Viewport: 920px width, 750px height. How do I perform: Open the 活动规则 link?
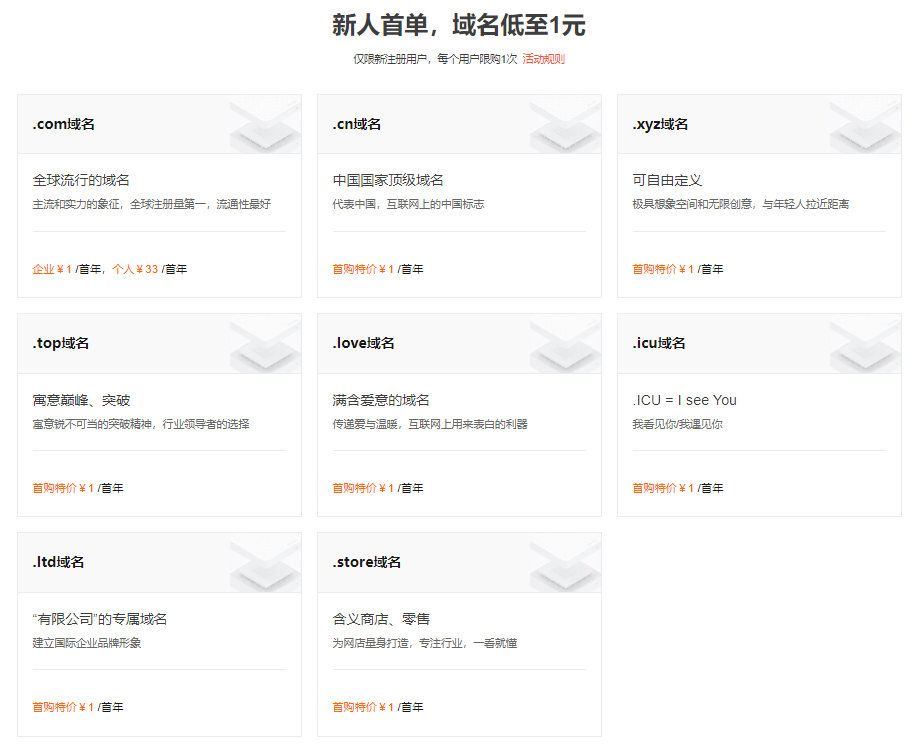click(543, 59)
